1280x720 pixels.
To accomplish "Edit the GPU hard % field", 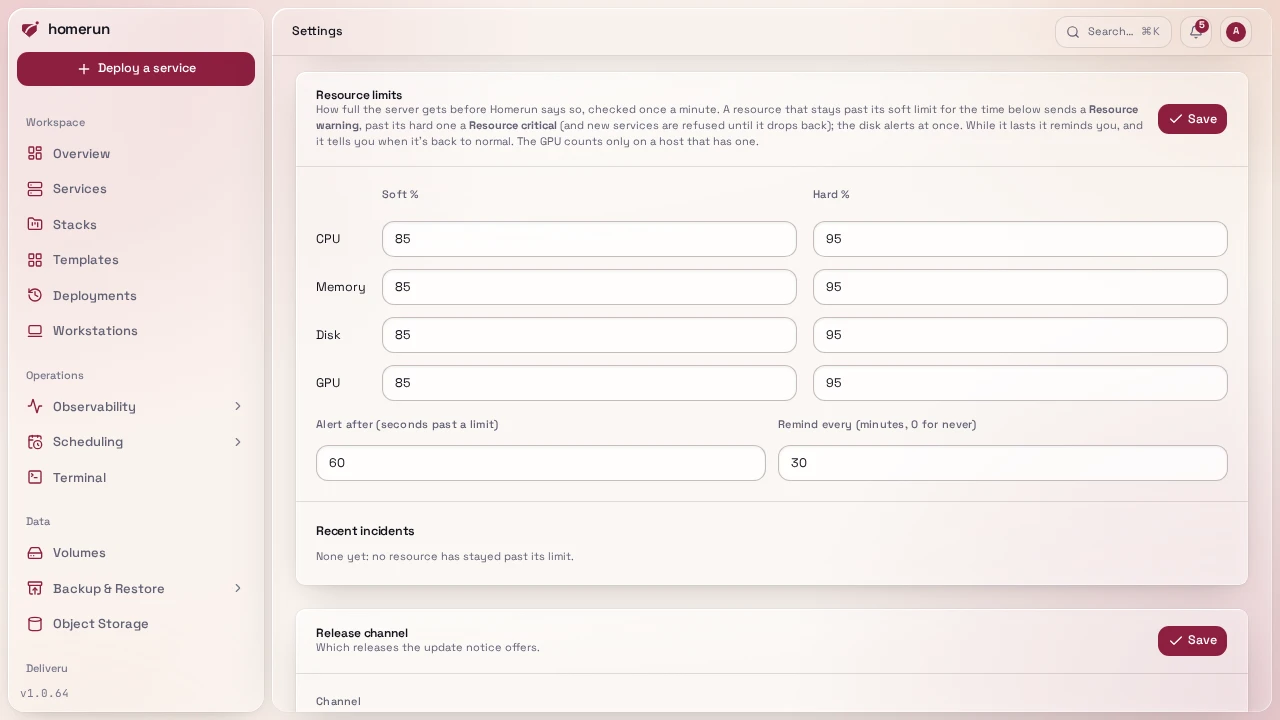I will click(x=1020, y=383).
